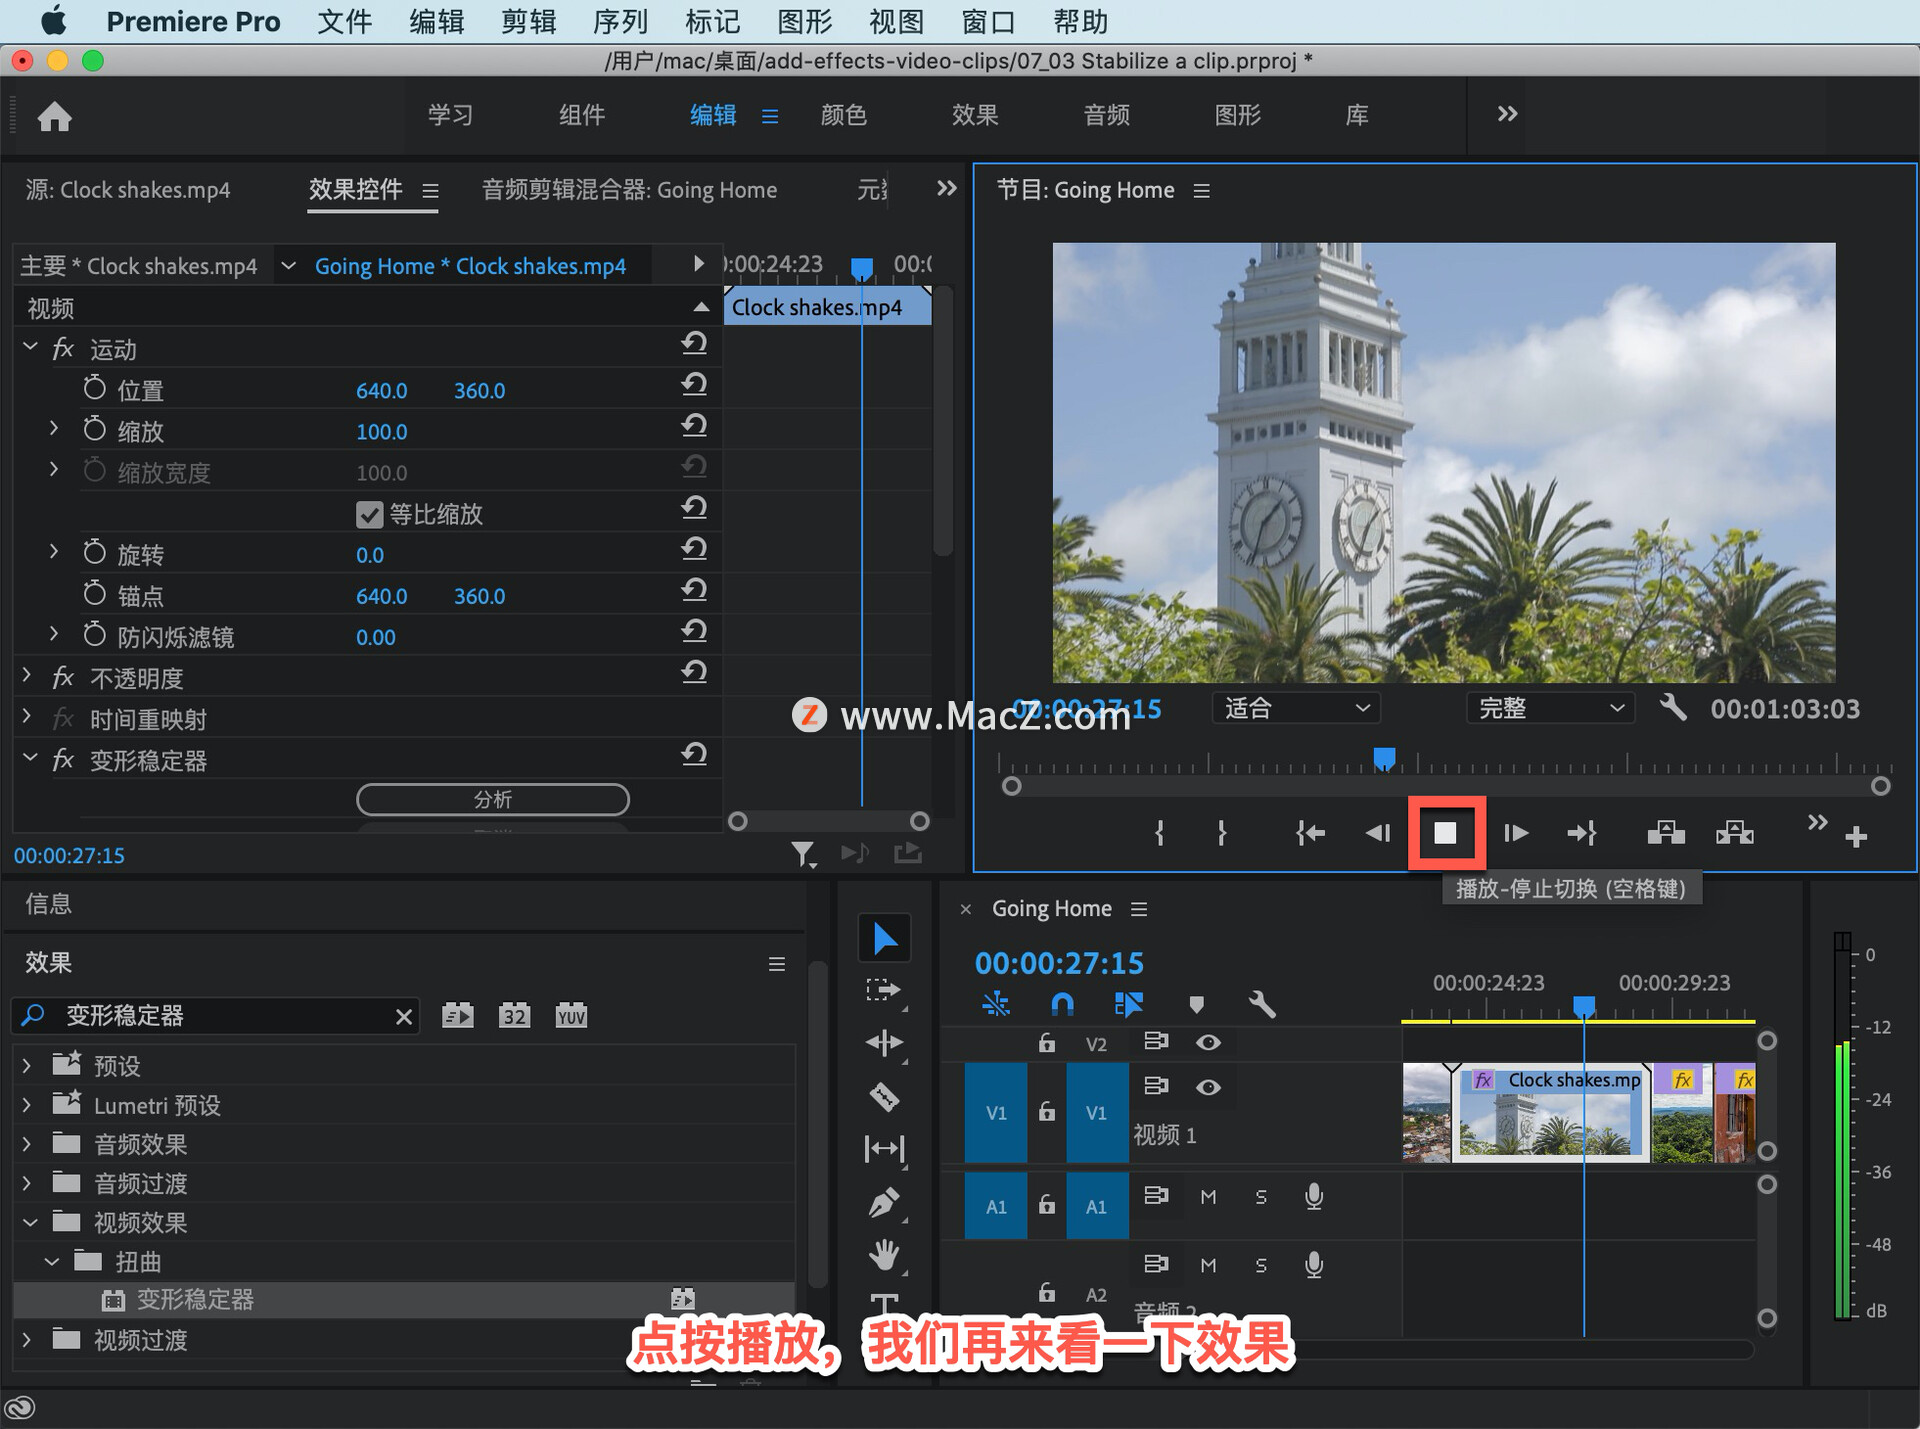Uncheck the 等比缩放 checkbox
Image resolution: width=1920 pixels, height=1429 pixels.
point(369,515)
